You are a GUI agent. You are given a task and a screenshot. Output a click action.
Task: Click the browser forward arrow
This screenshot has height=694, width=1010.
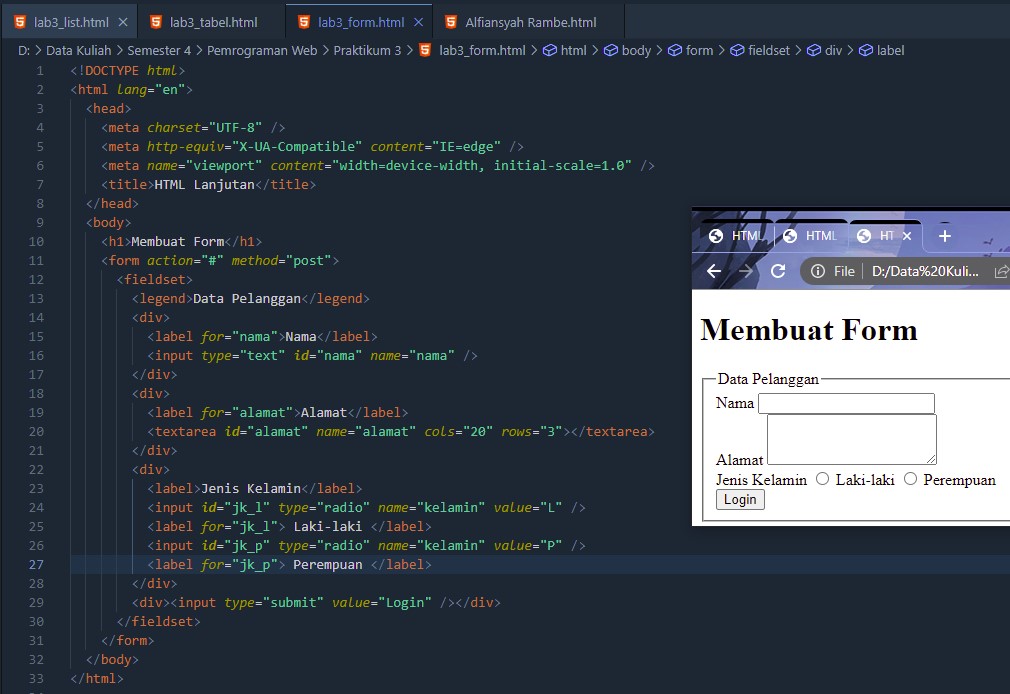(746, 271)
